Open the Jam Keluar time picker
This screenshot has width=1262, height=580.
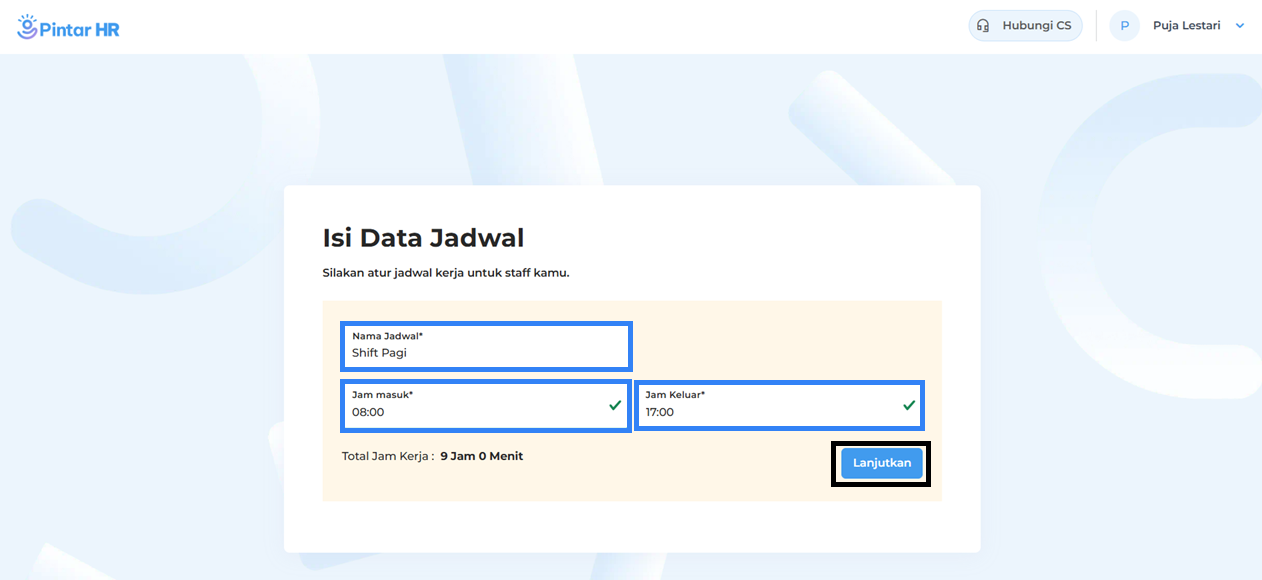pos(779,405)
